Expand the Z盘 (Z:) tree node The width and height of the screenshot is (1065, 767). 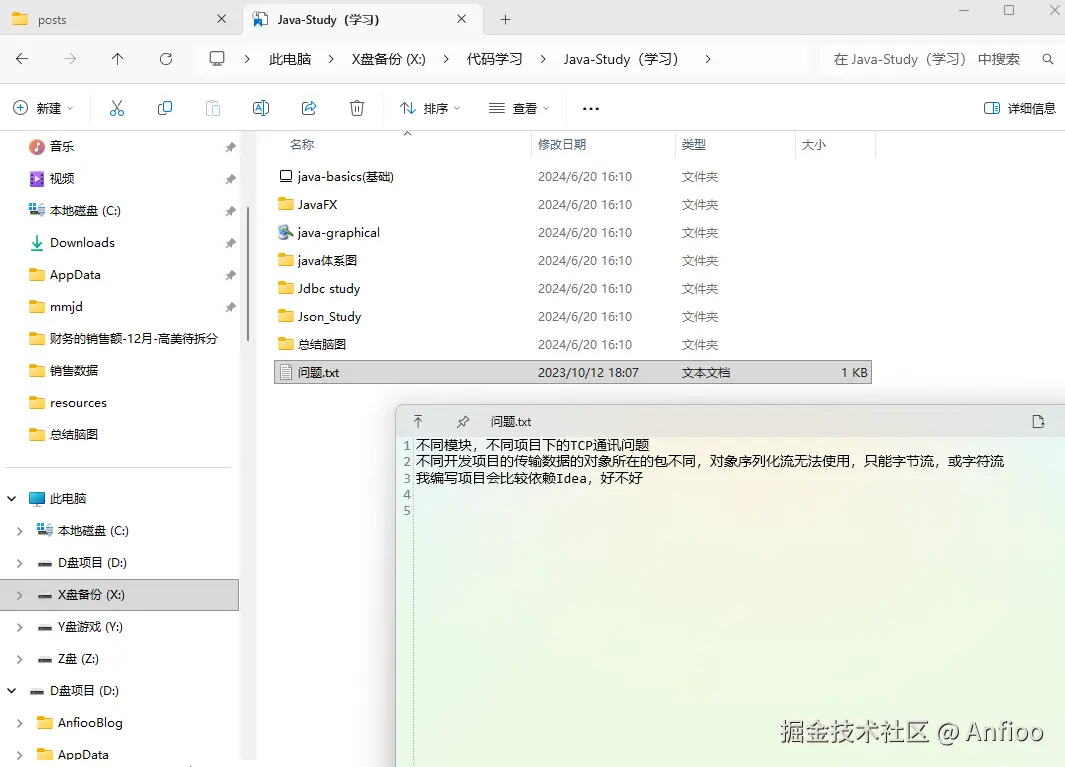20,659
